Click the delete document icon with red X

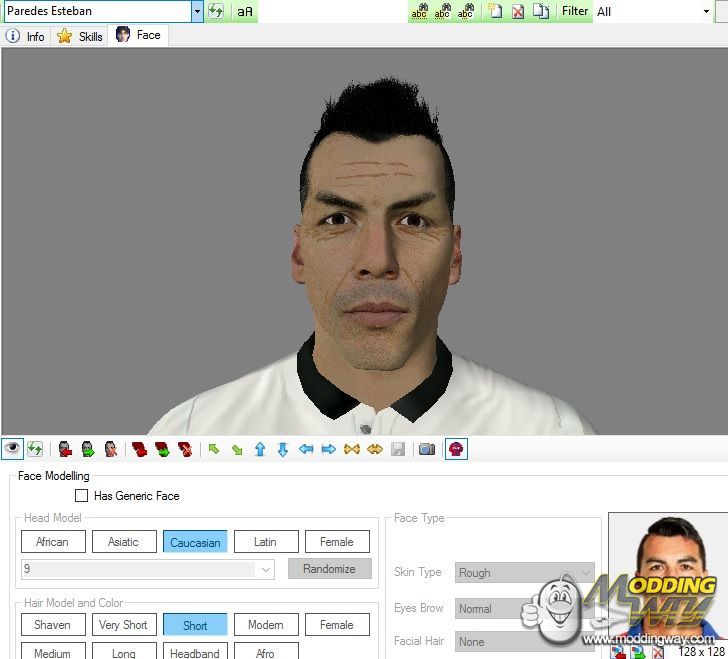click(517, 11)
